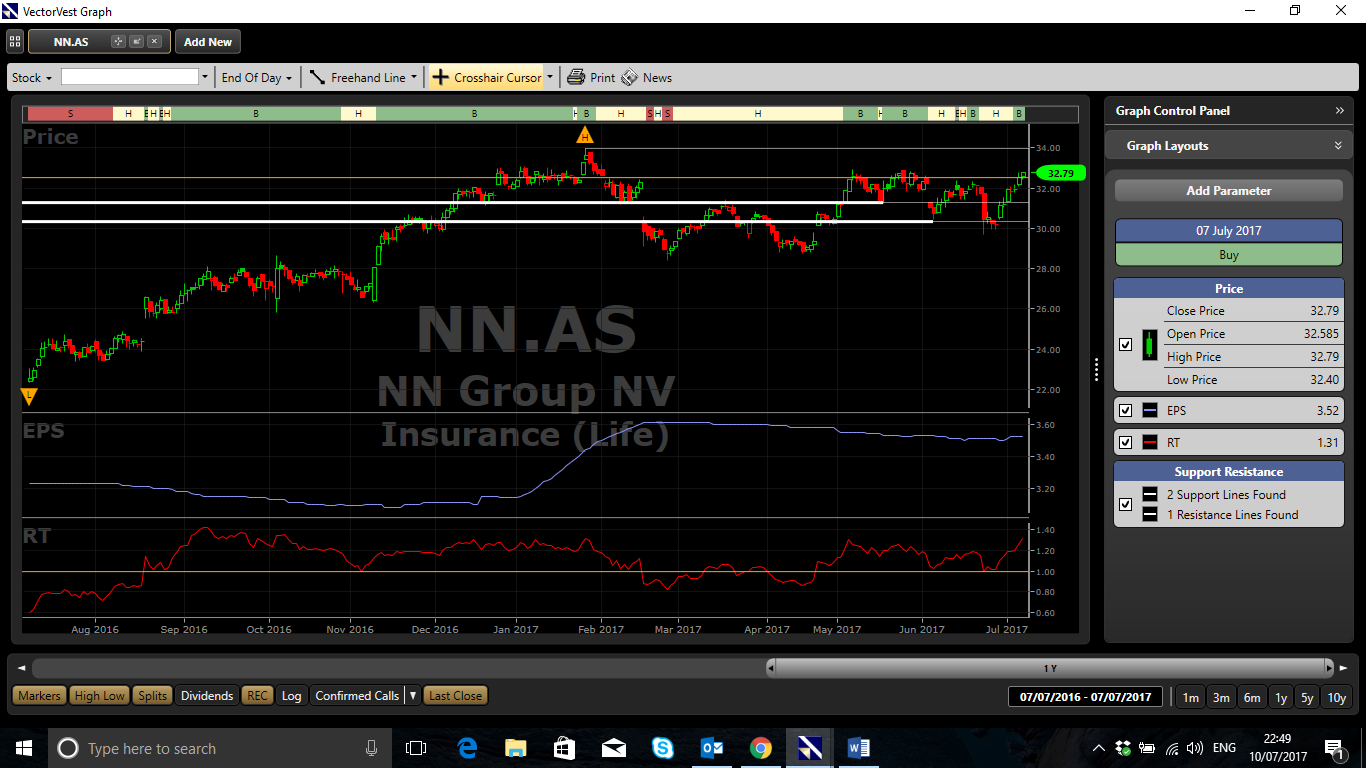Open the symbol search box dropdown arrow
This screenshot has height=768, width=1366.
point(205,77)
